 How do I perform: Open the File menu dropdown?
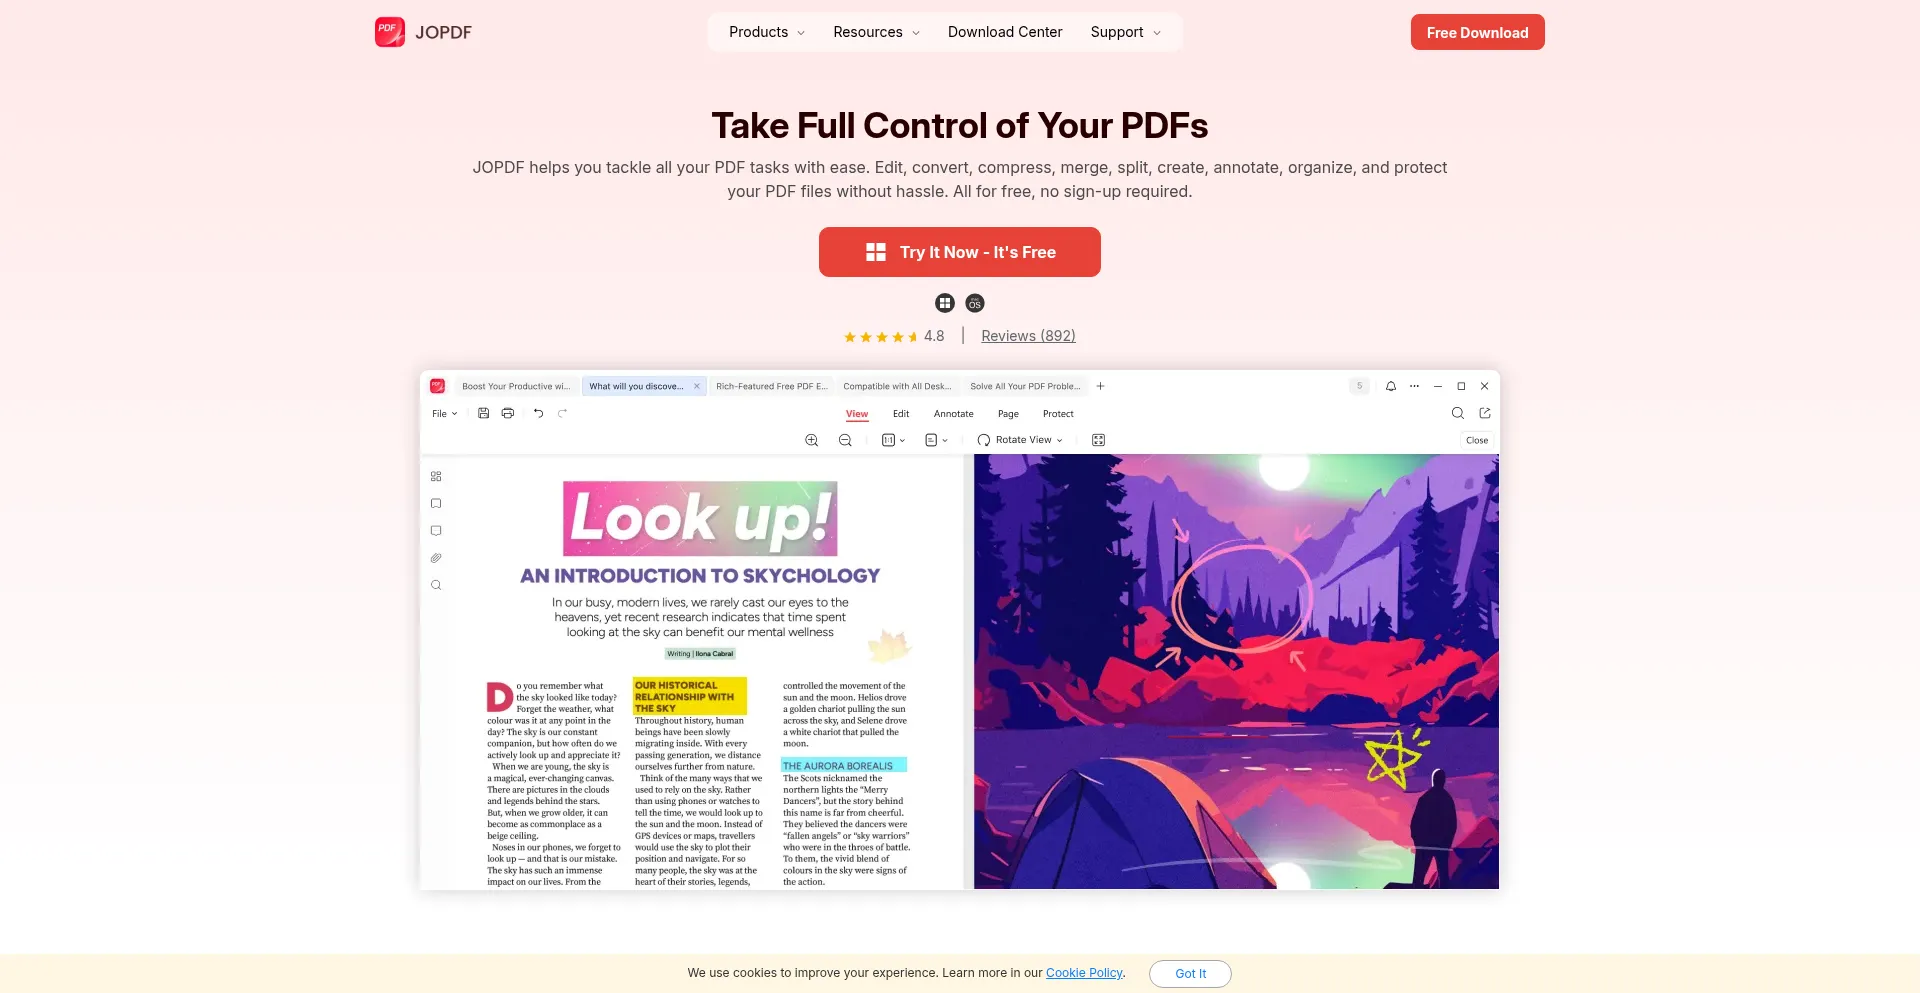[x=444, y=414]
